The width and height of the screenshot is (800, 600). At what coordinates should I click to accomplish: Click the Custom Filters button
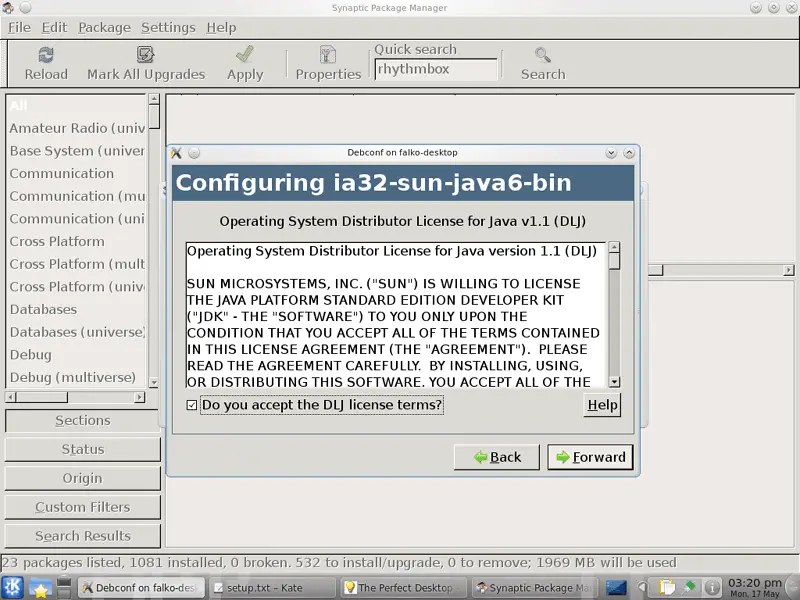point(83,507)
